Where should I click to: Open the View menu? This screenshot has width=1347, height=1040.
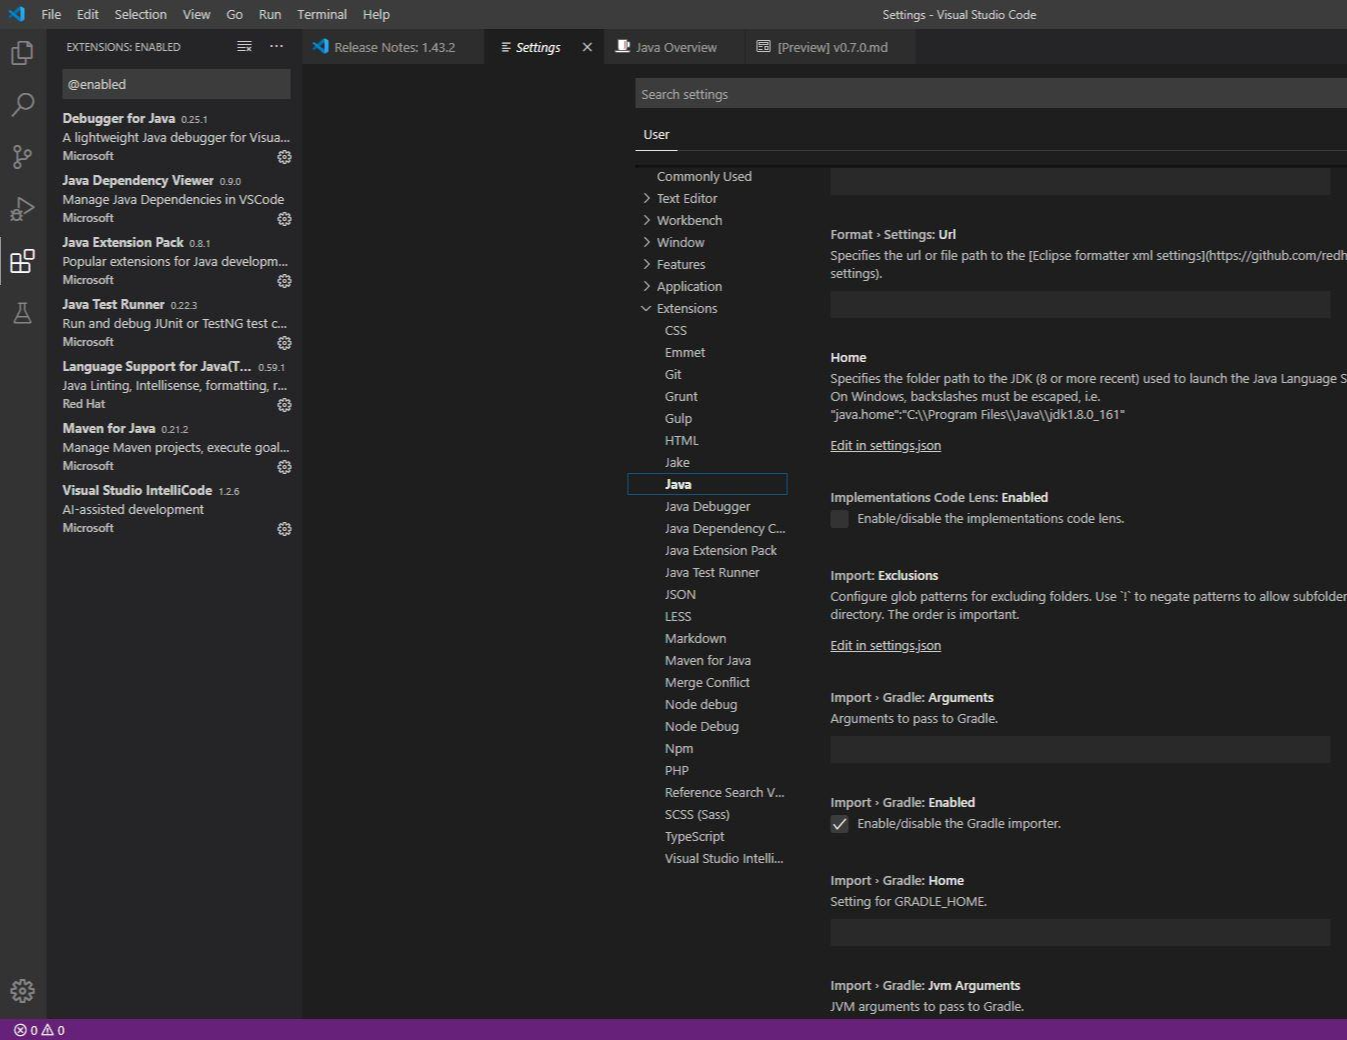click(196, 14)
